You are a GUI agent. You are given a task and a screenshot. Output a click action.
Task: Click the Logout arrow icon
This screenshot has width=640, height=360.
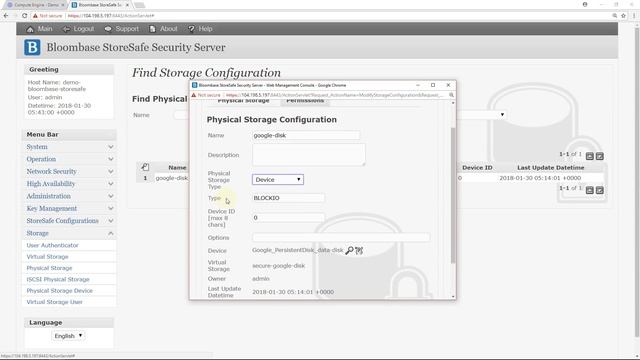click(x=66, y=29)
